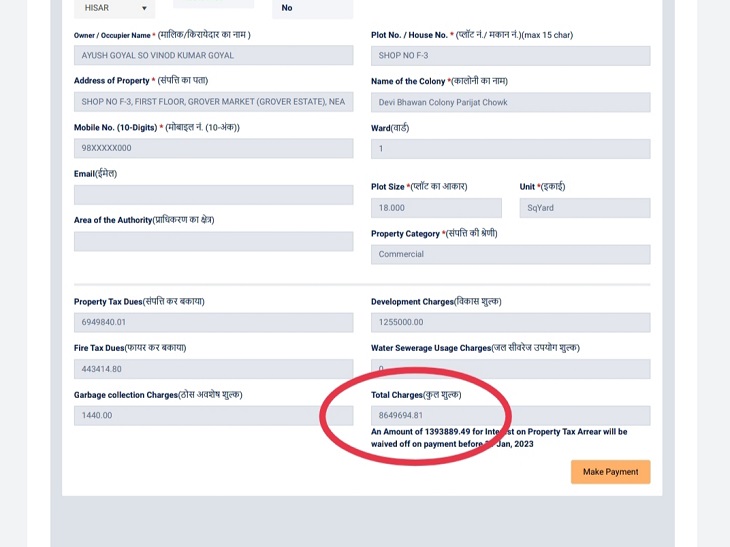This screenshot has width=730, height=547.
Task: Select the Mobile No. input field
Action: [x=213, y=148]
